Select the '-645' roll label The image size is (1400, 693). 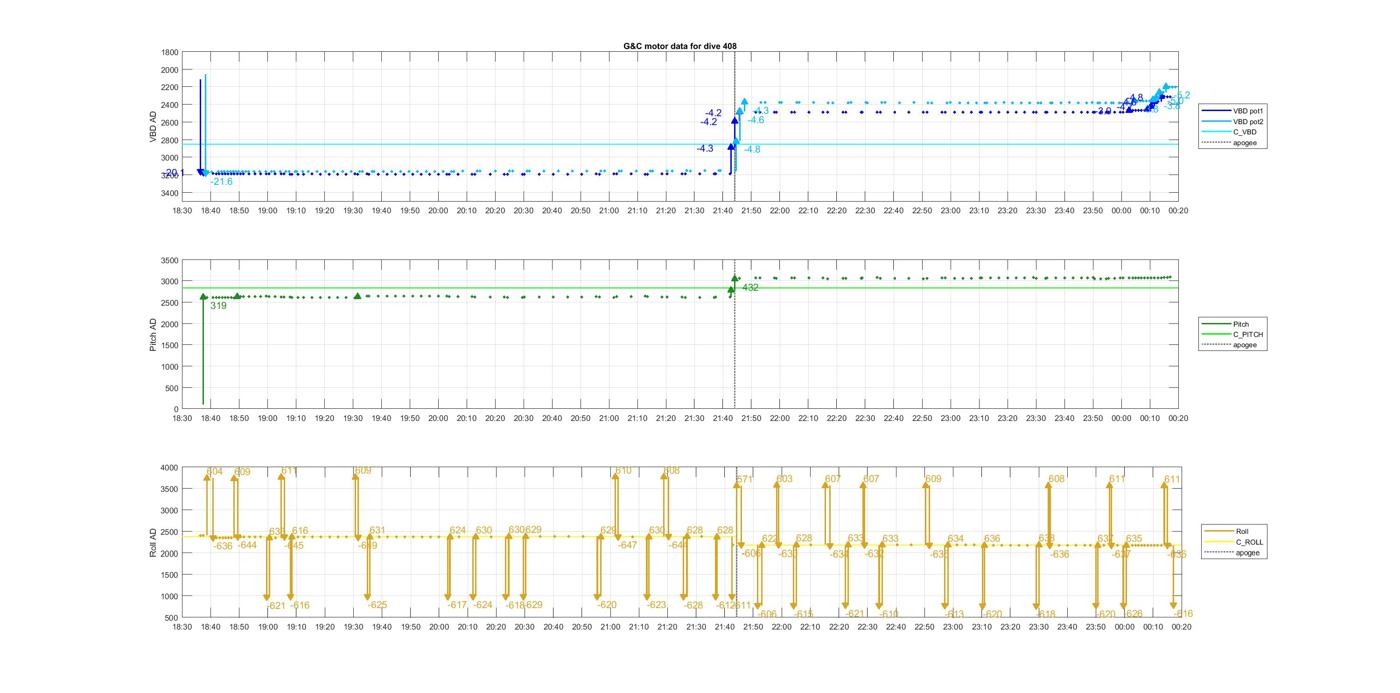coord(293,545)
